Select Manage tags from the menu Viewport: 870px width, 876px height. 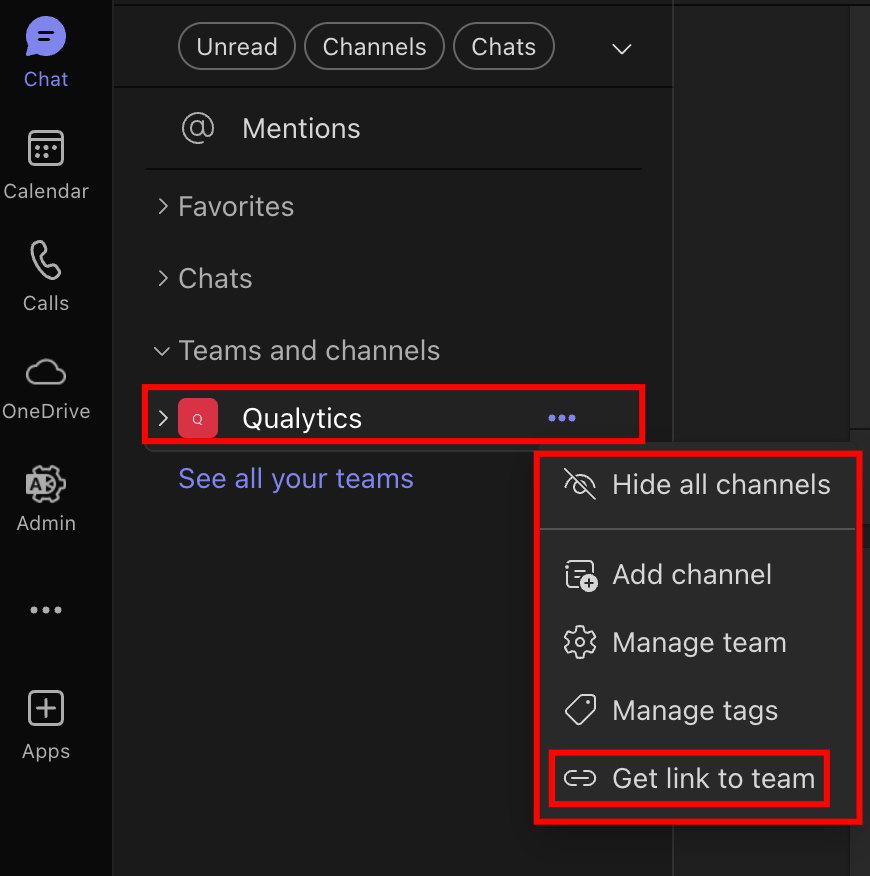(x=695, y=710)
